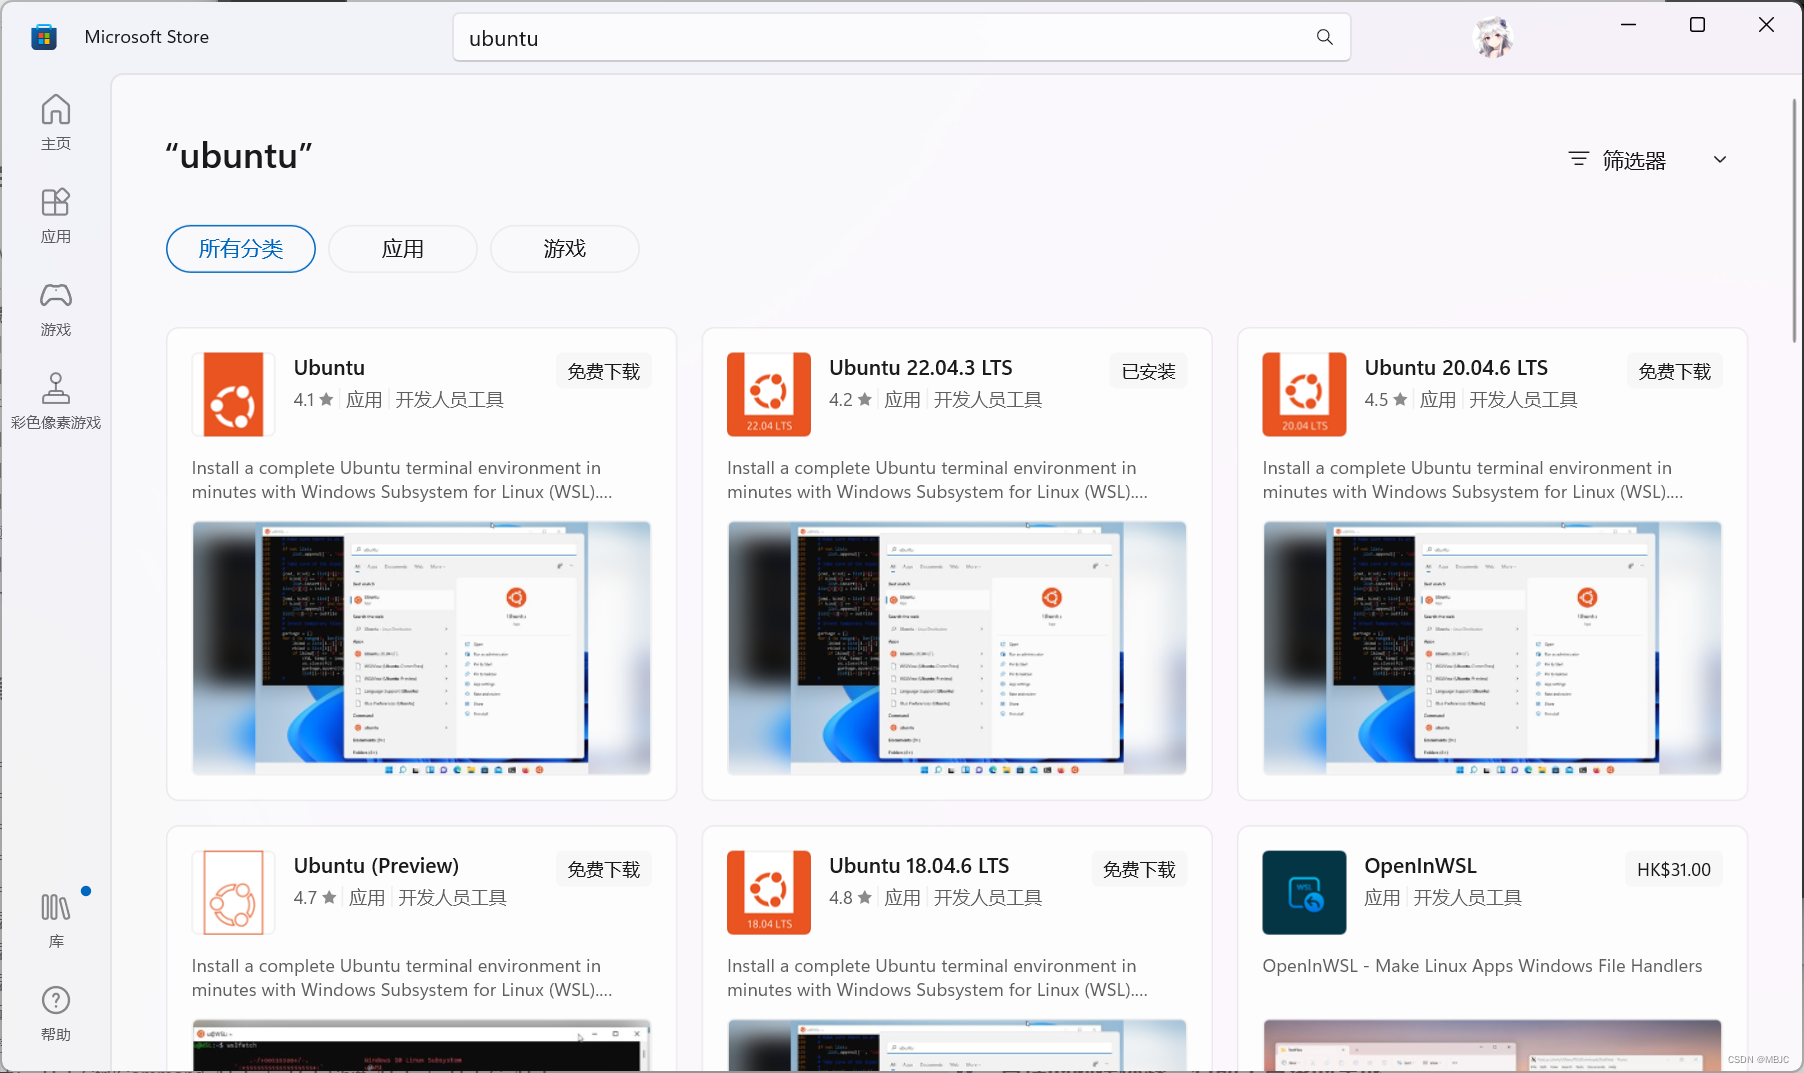Expand Ubuntu Preview screenshot preview arrow
Screen dimensions: 1804x1073
point(581,1036)
